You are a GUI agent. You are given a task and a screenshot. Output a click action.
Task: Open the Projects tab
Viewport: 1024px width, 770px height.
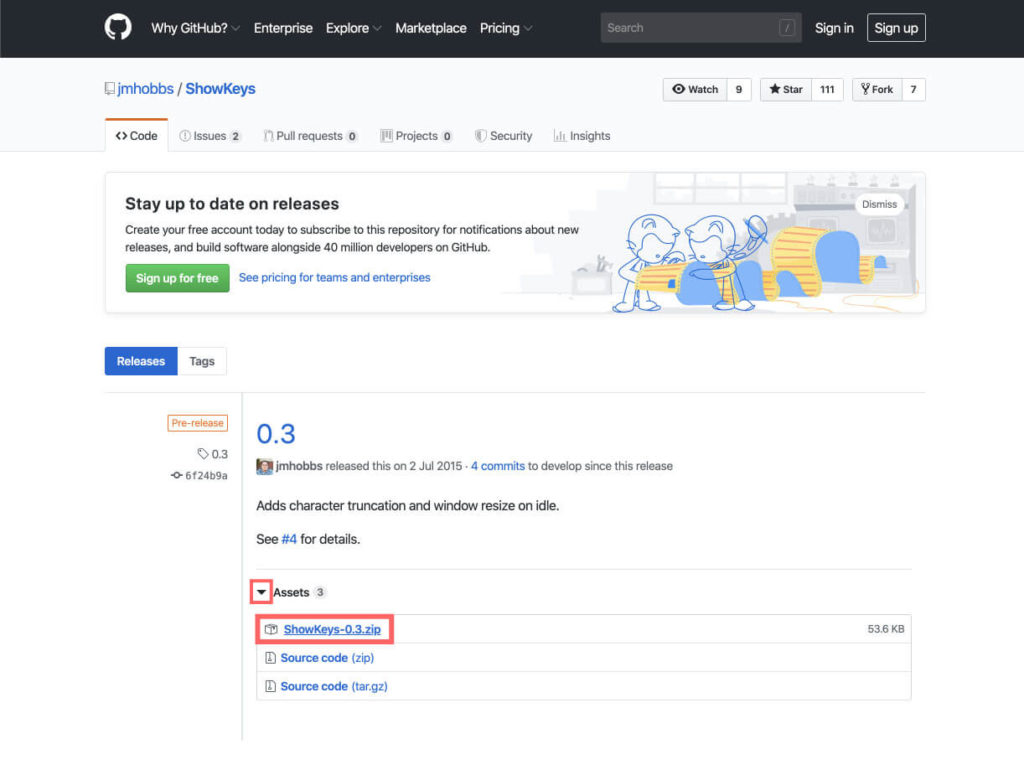[416, 136]
